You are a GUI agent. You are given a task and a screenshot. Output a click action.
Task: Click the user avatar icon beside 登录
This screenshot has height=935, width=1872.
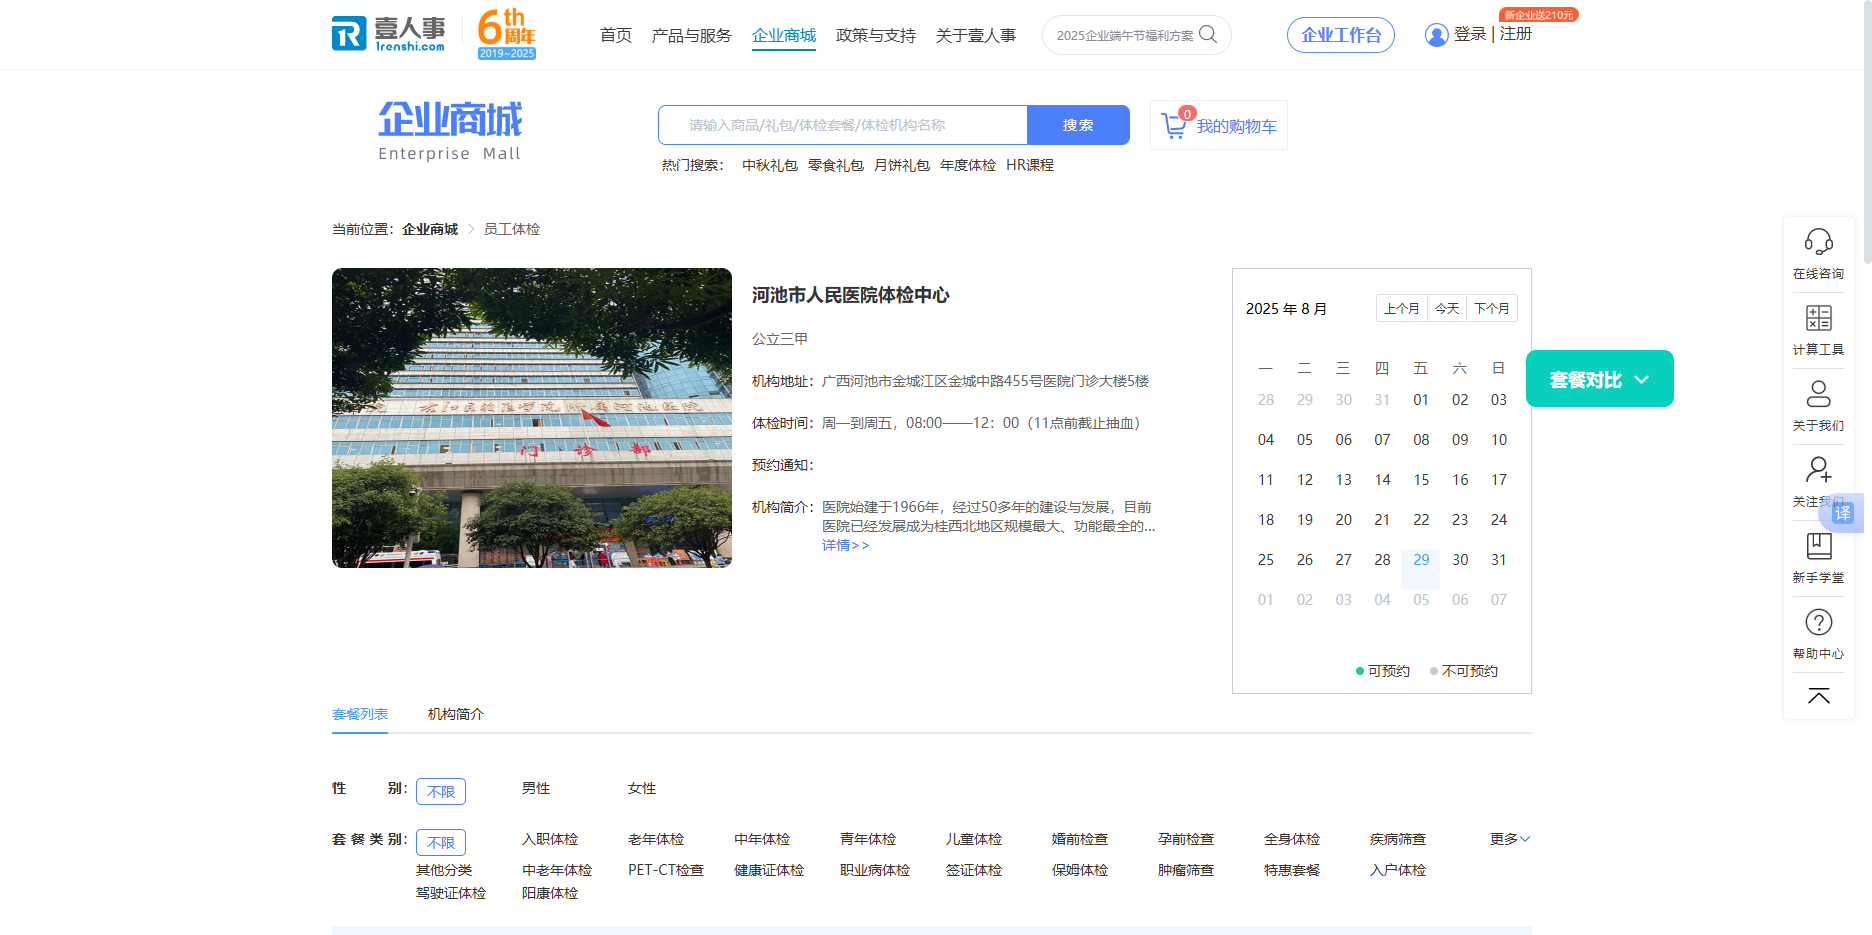[1436, 35]
